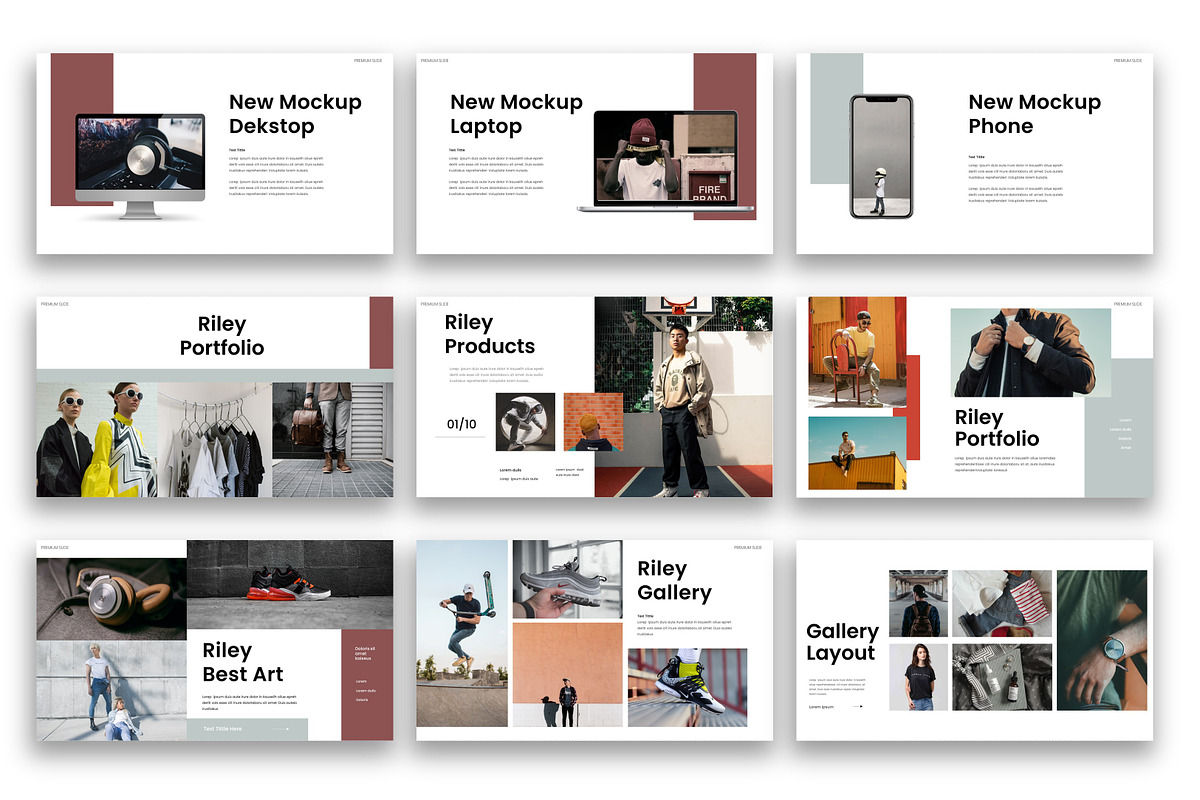Click the man sitting on red chair photo

pyautogui.click(x=857, y=351)
